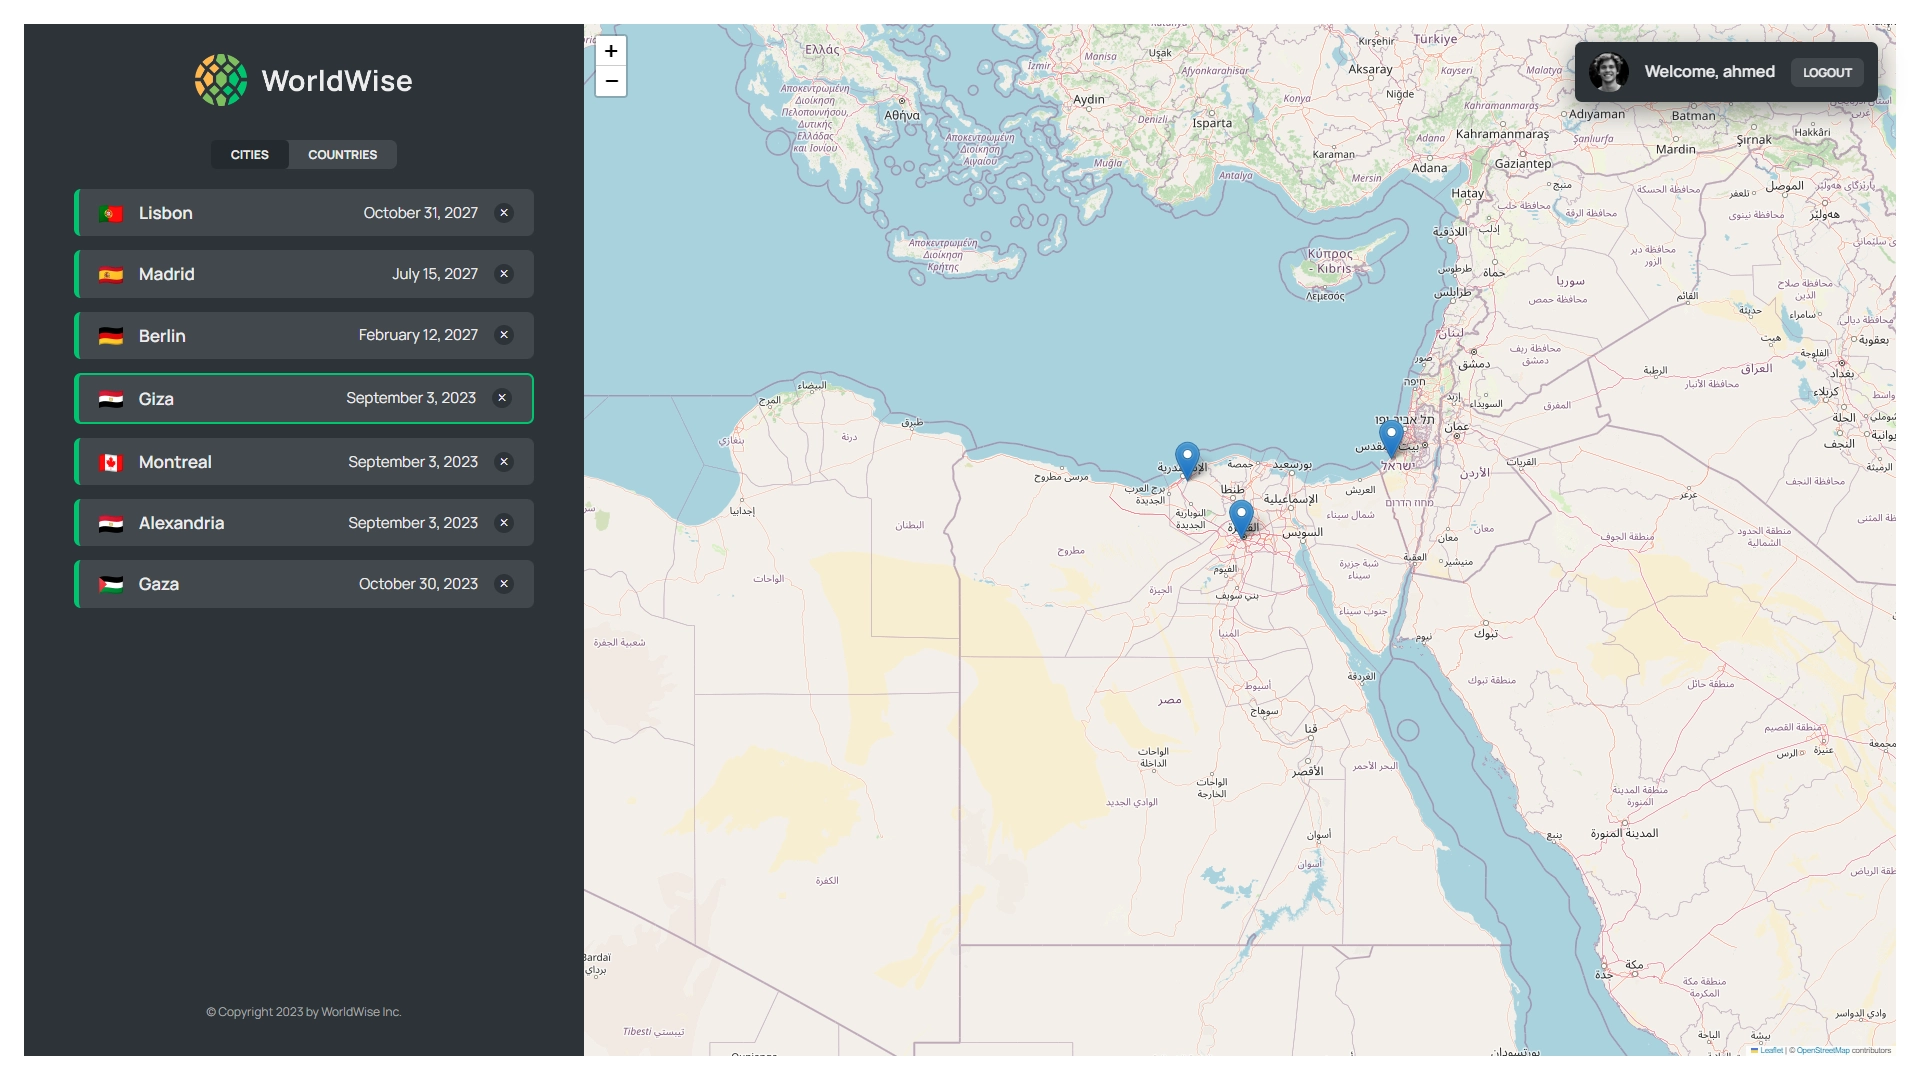Zoom in on the map

click(611, 51)
